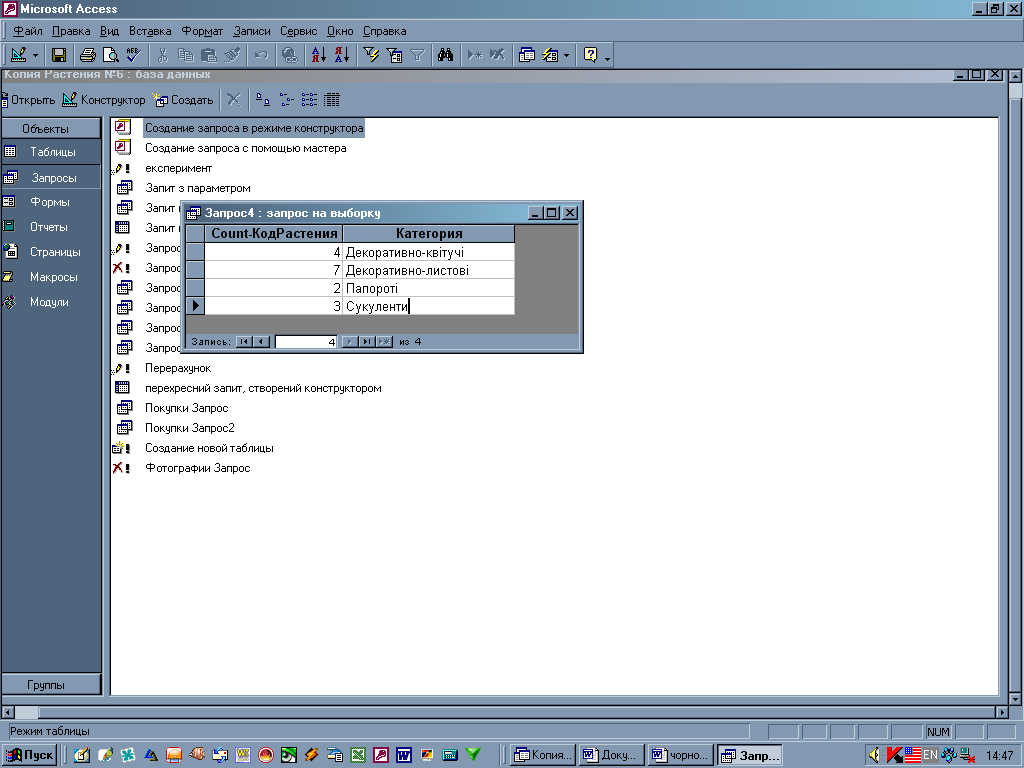Image resolution: width=1024 pixels, height=768 pixels.
Task: Click the Help question mark icon
Action: [590, 55]
